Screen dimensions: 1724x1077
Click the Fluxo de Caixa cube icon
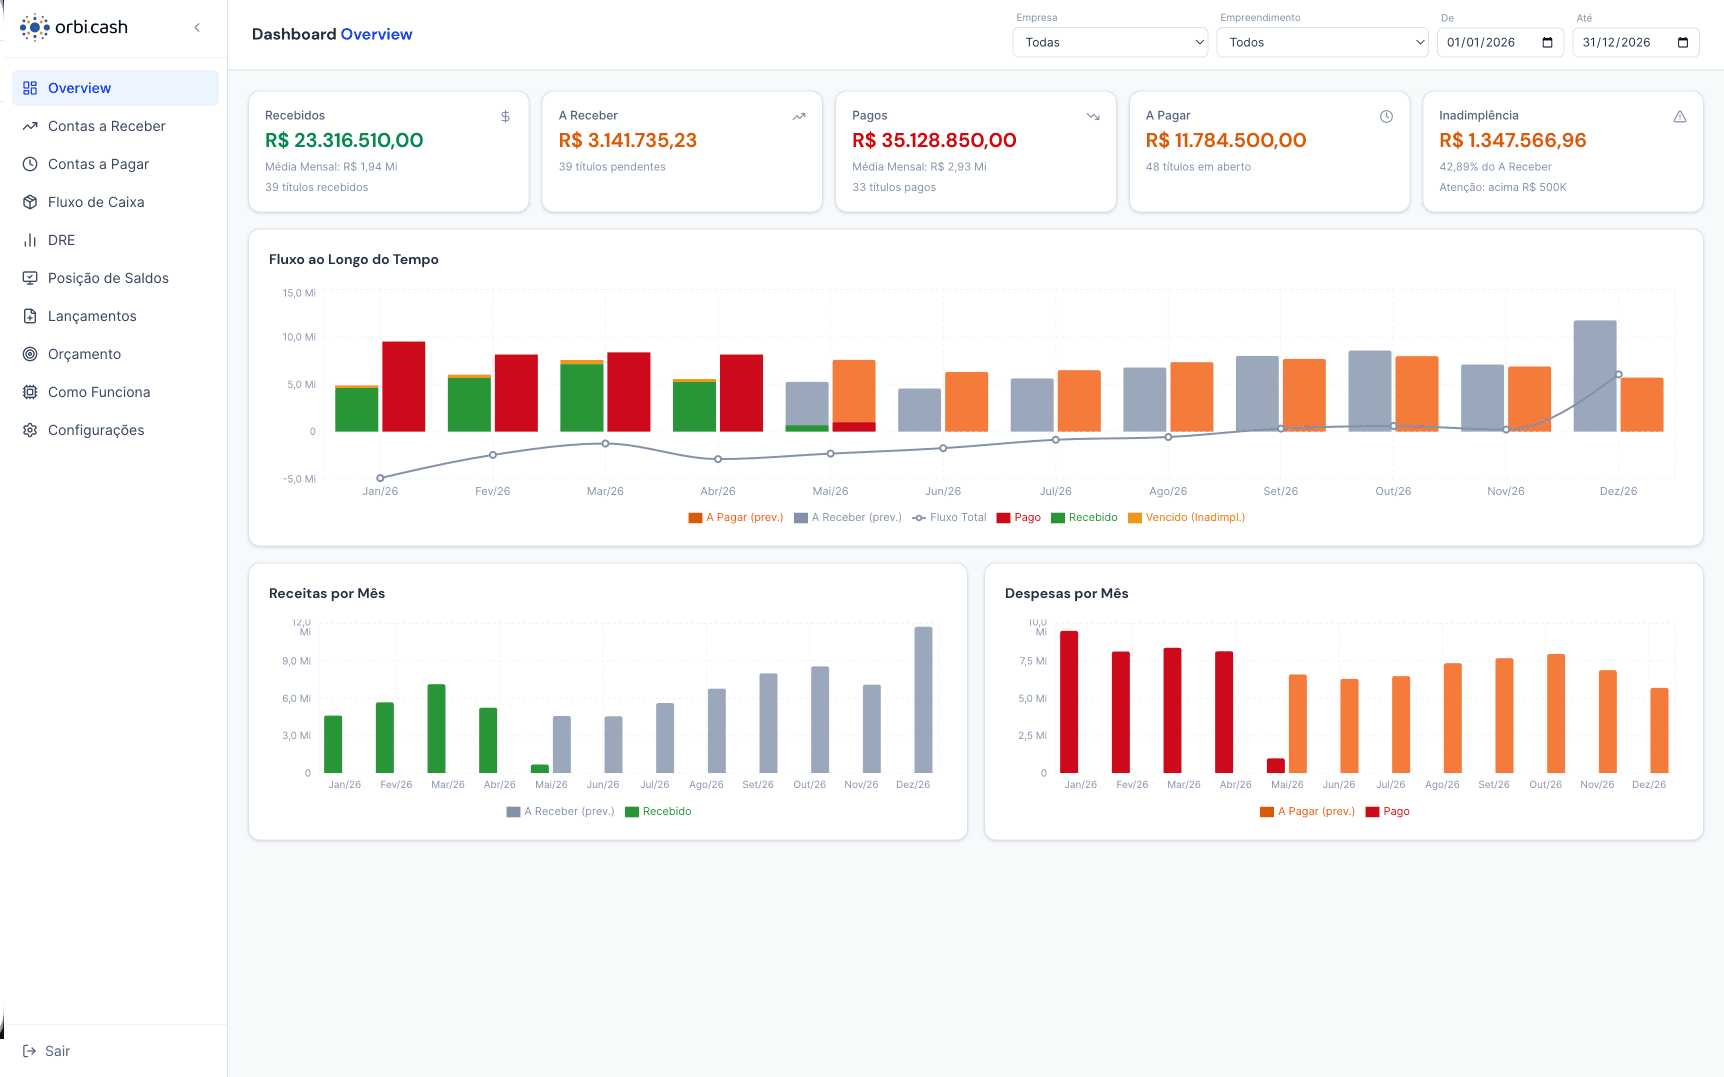coord(30,202)
